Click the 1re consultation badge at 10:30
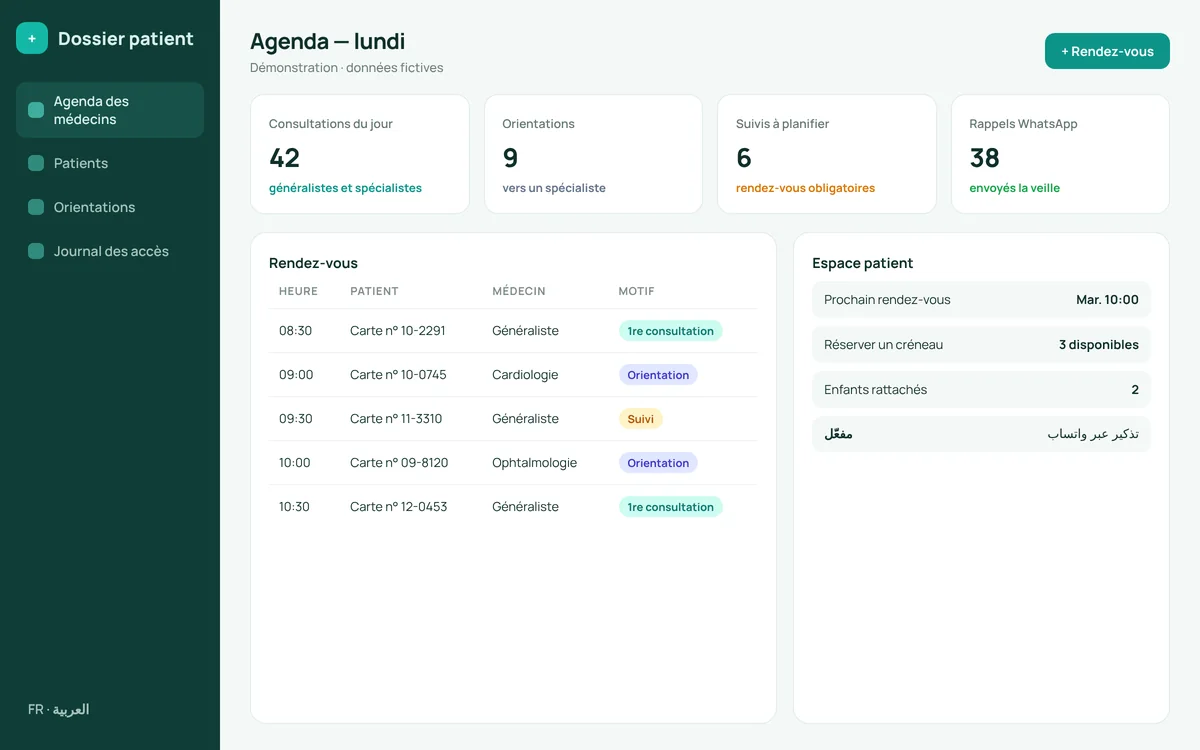 point(670,507)
